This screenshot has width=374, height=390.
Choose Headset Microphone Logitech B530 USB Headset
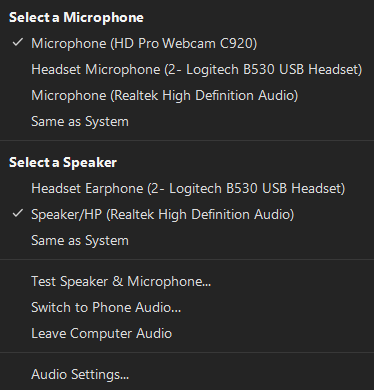[187, 69]
